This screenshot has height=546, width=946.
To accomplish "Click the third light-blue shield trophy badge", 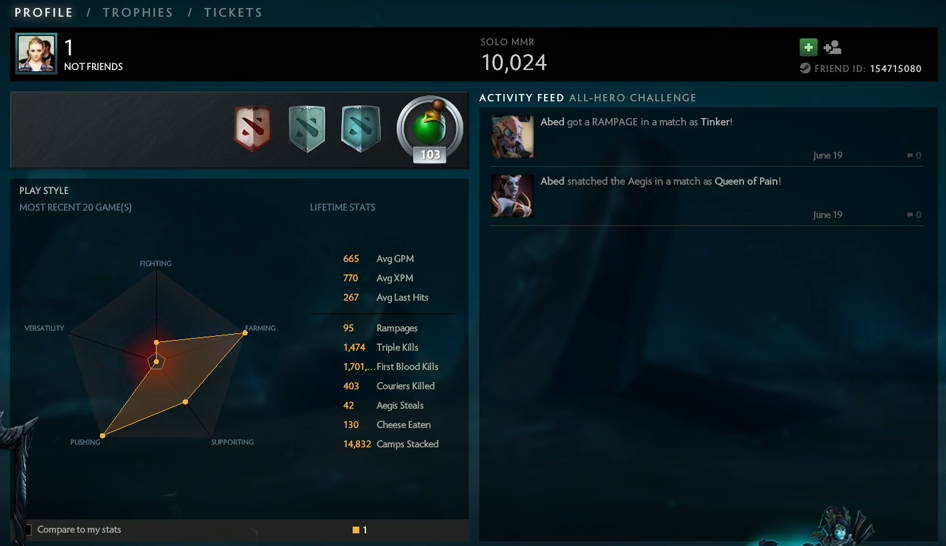I will 361,129.
